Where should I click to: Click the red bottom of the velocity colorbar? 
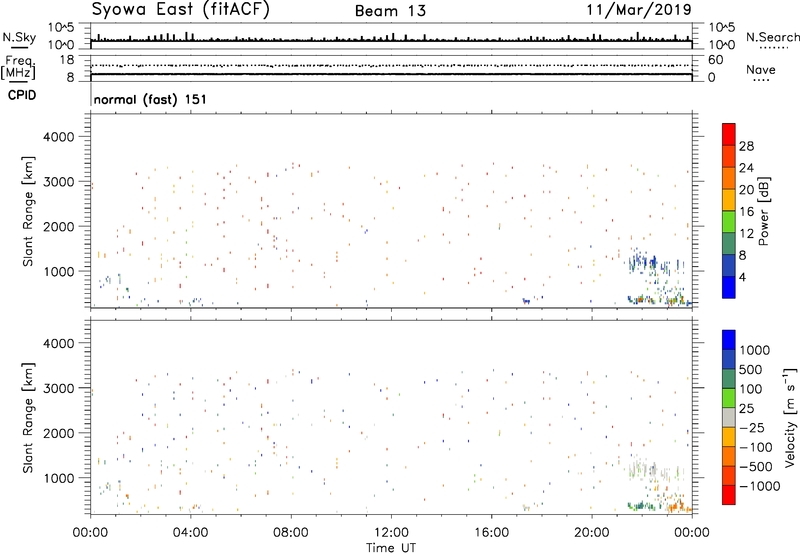point(729,495)
